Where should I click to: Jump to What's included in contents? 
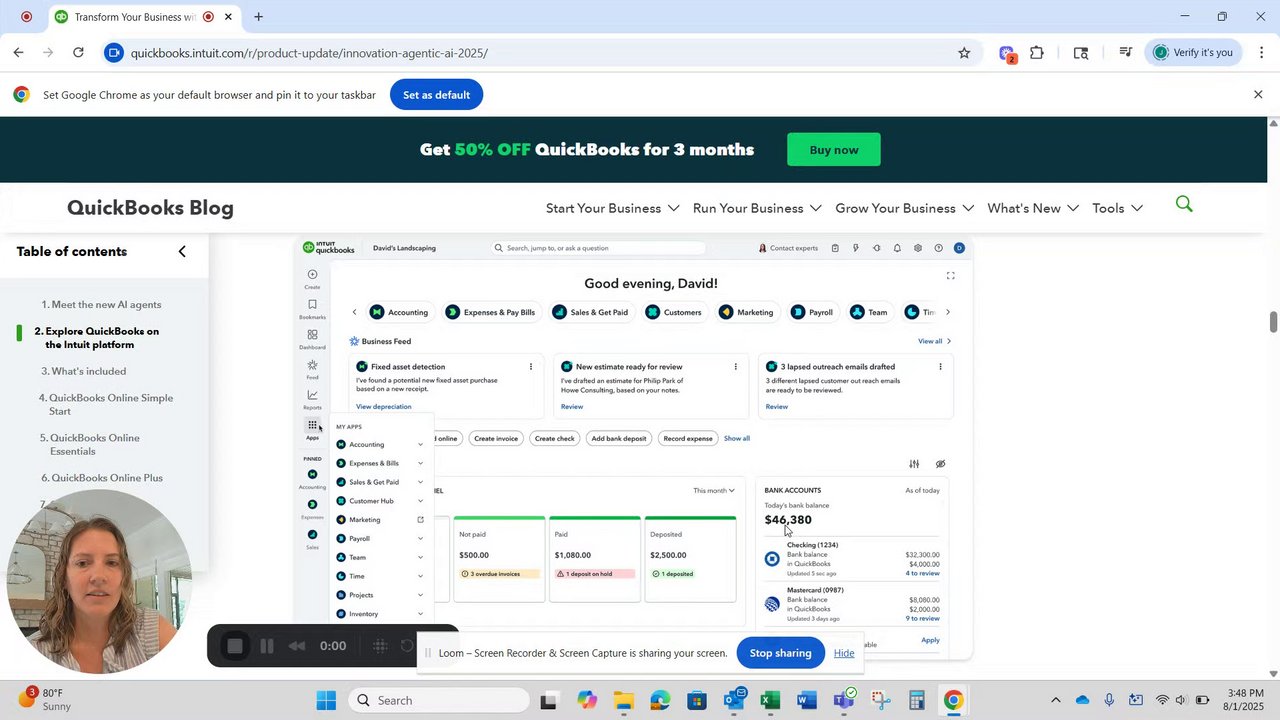point(83,371)
